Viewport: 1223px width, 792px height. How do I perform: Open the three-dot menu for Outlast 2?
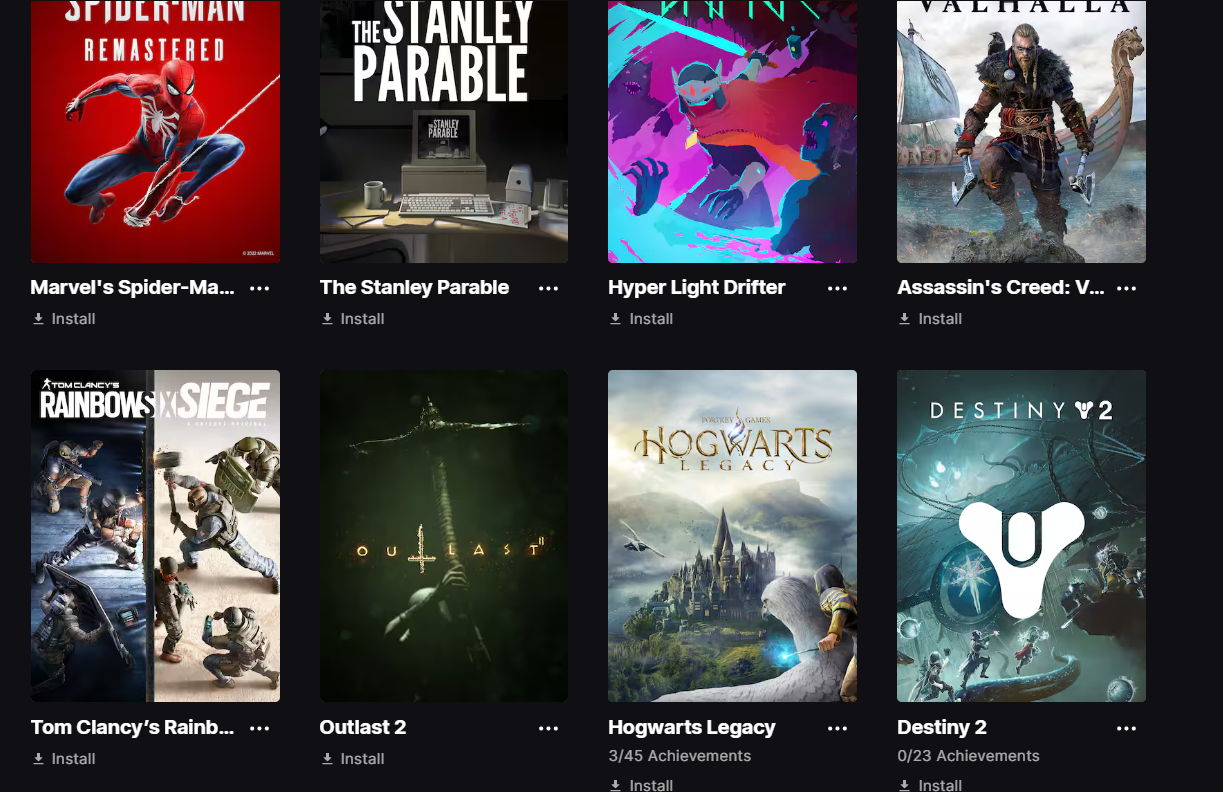coord(548,728)
